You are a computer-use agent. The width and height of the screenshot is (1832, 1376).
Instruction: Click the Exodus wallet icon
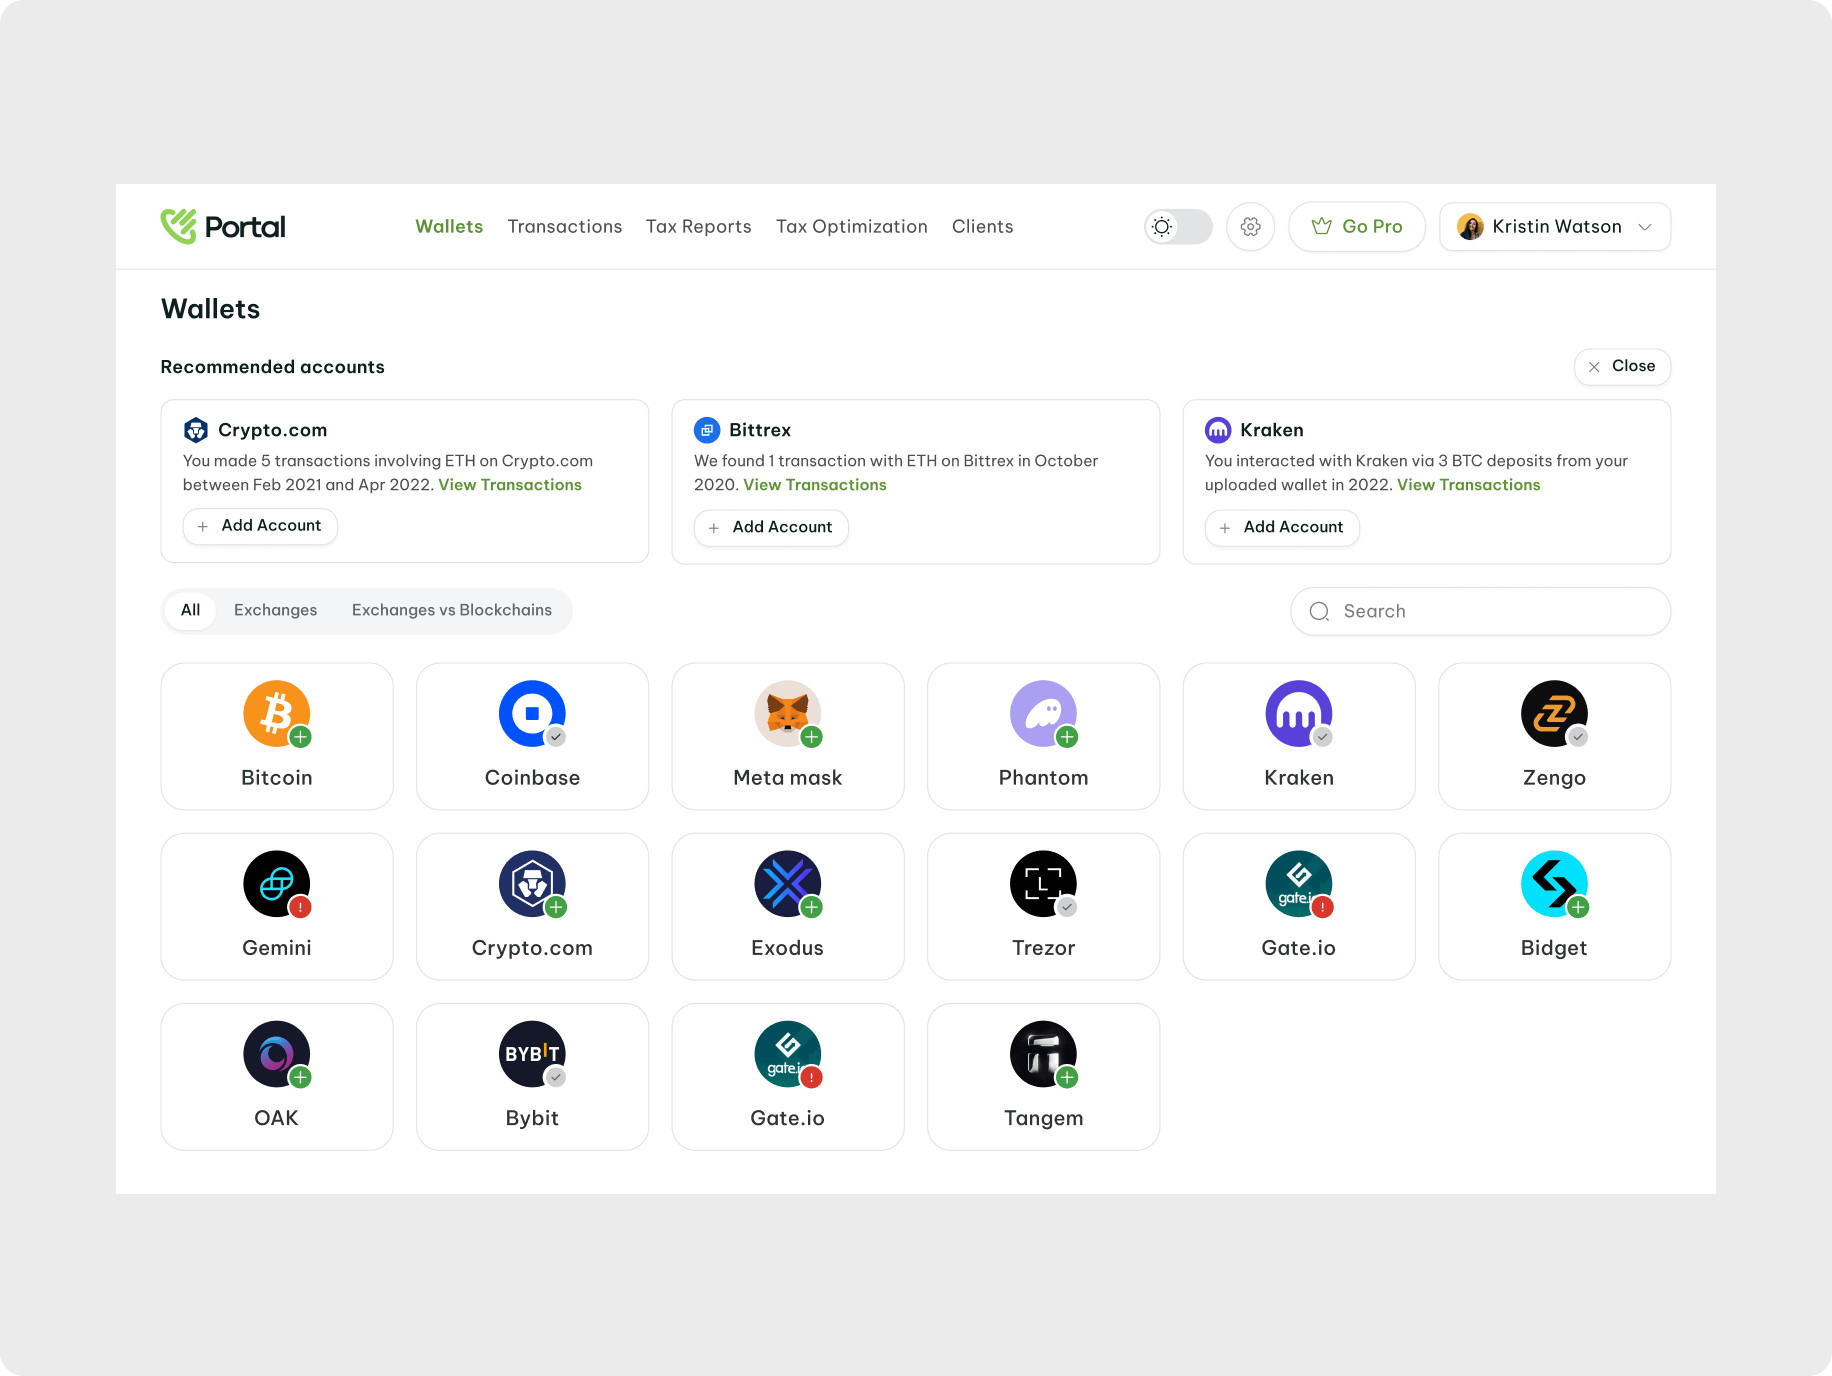click(787, 884)
